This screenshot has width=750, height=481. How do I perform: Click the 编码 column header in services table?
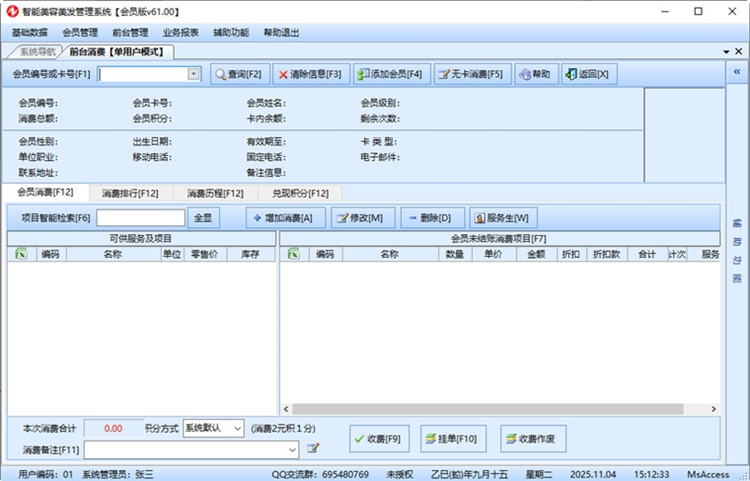coord(51,254)
